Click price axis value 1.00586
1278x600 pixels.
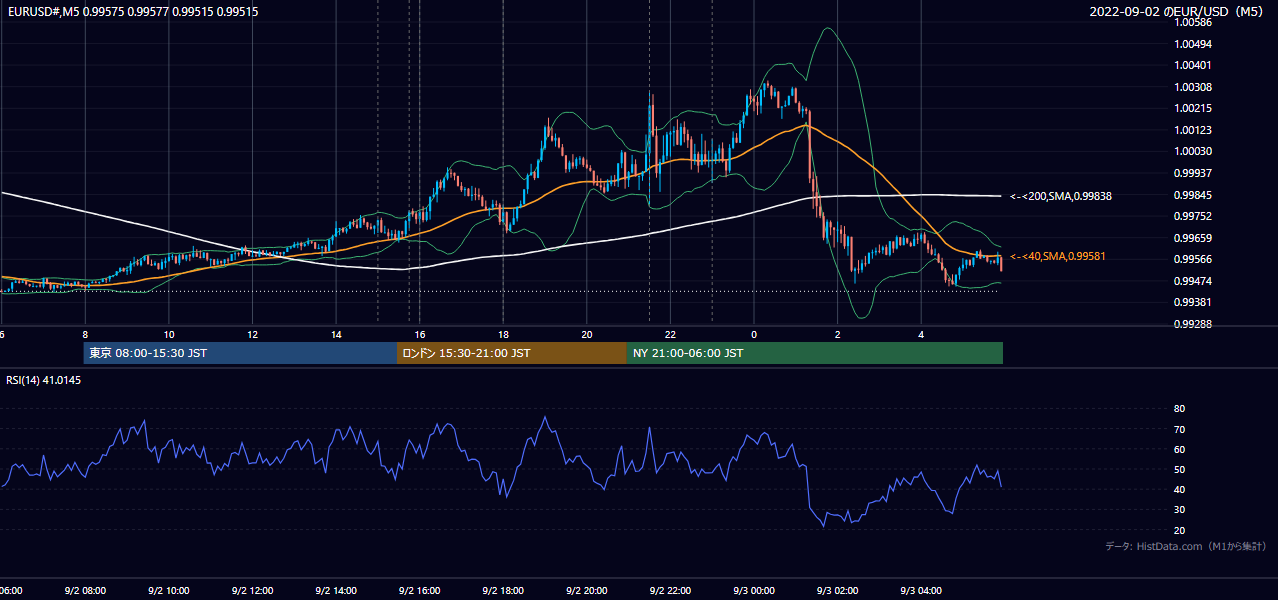coord(1193,22)
